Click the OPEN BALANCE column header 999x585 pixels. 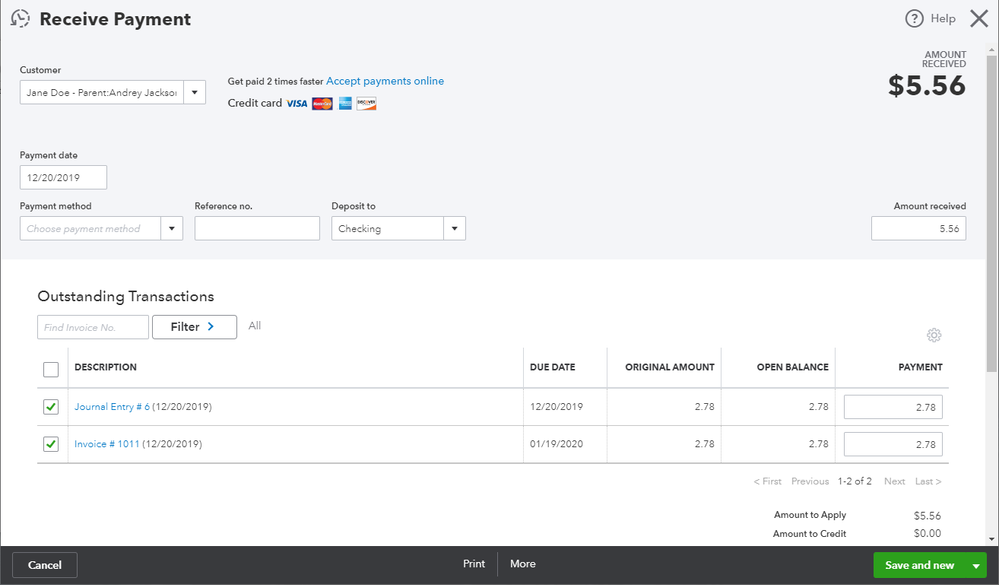coord(793,367)
